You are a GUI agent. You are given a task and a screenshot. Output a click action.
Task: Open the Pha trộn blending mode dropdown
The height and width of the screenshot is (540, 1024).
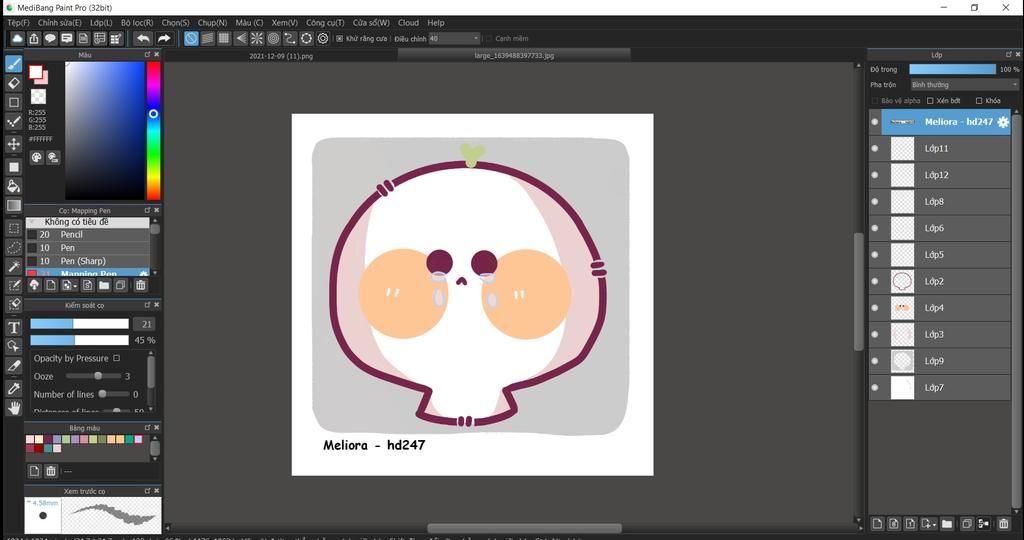[965, 85]
